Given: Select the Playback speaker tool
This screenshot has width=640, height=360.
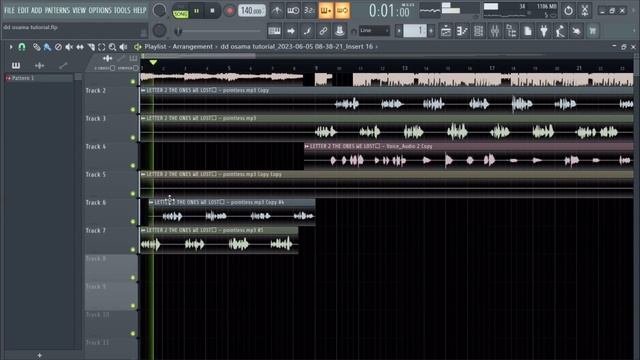Looking at the screenshot, I should click(x=123, y=47).
